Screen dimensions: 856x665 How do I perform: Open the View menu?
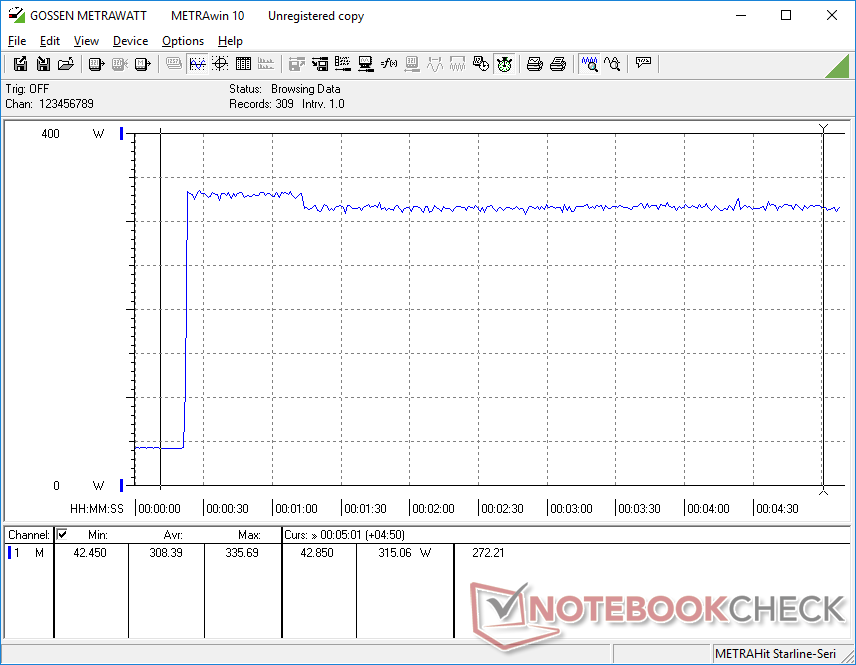(x=86, y=41)
